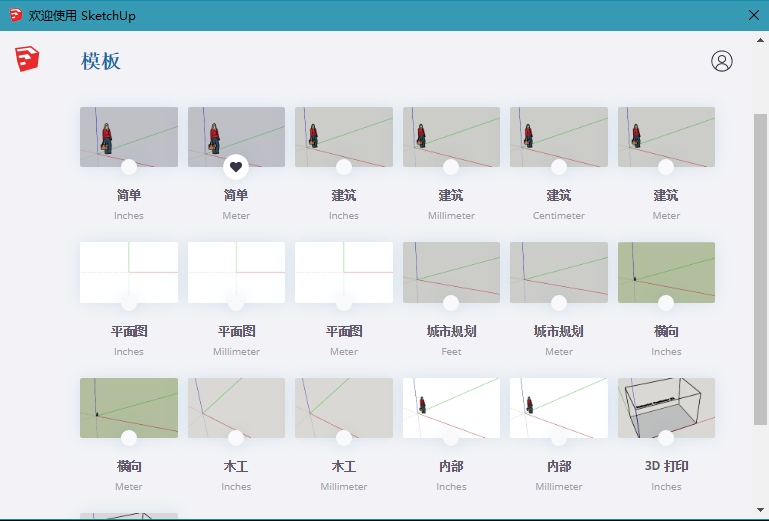The width and height of the screenshot is (769, 521).
Task: Open the 平面图 Millimeter template
Action: point(236,270)
